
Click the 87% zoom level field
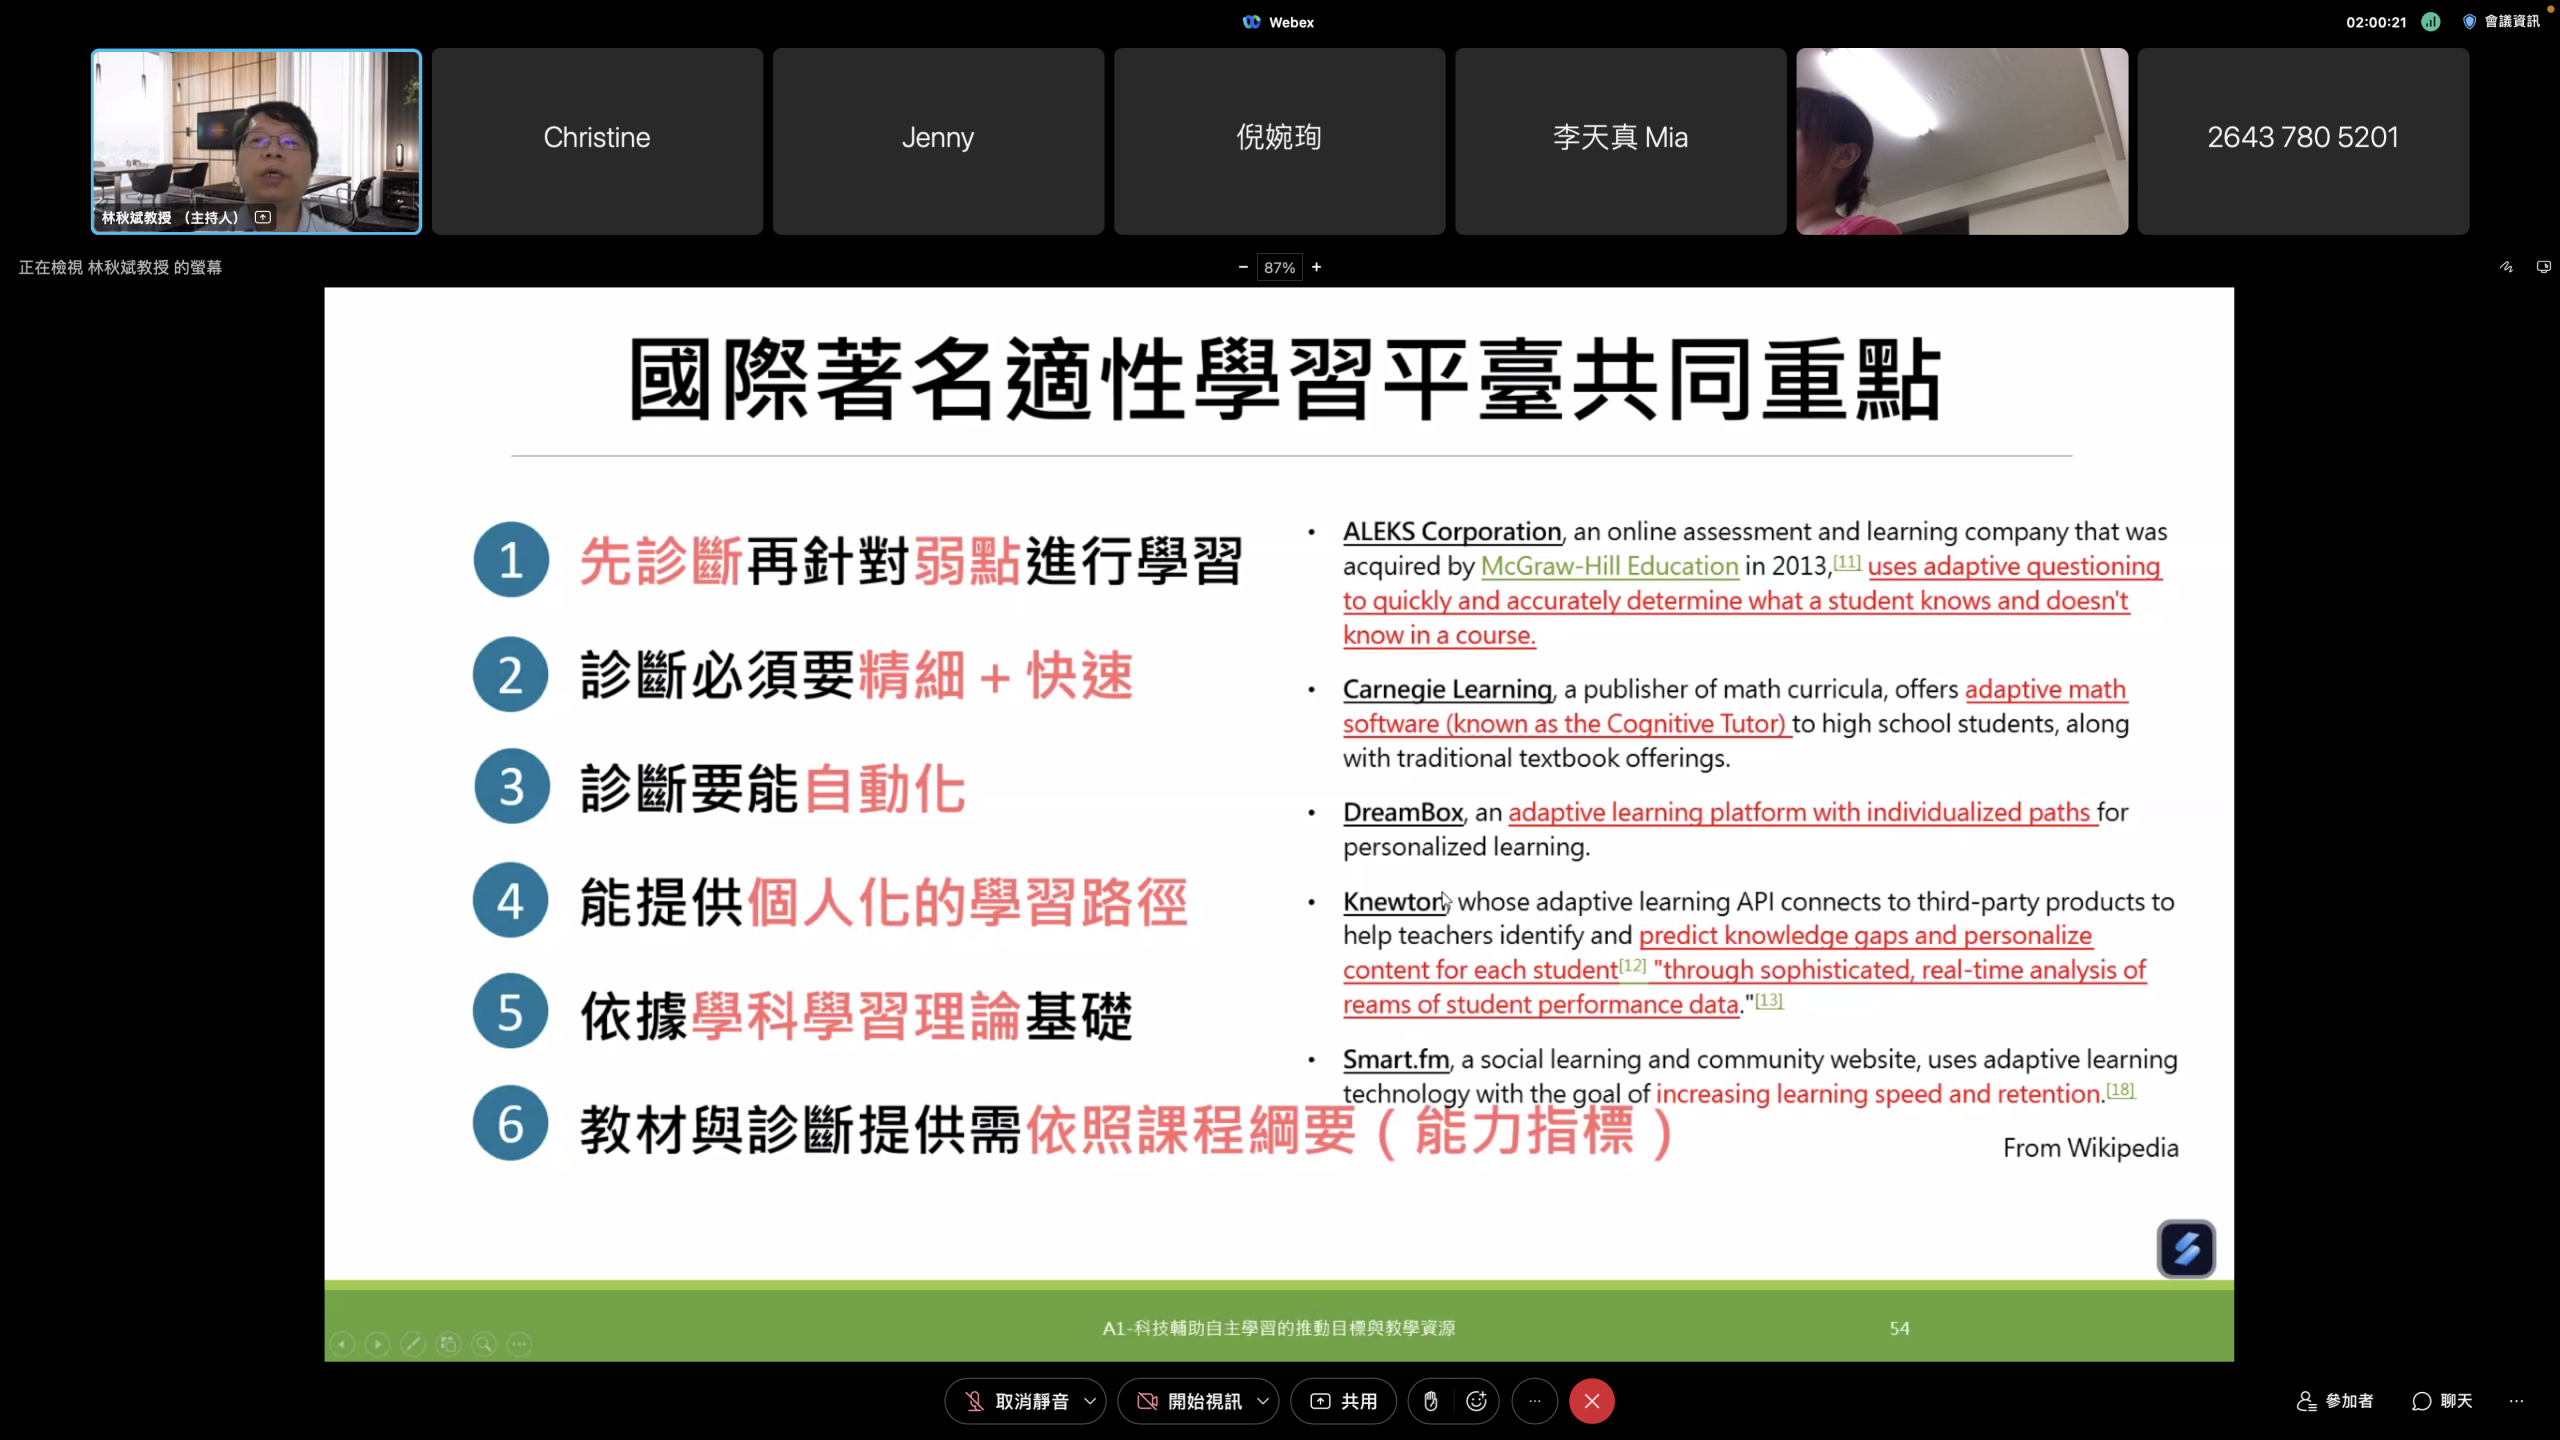[1279, 267]
